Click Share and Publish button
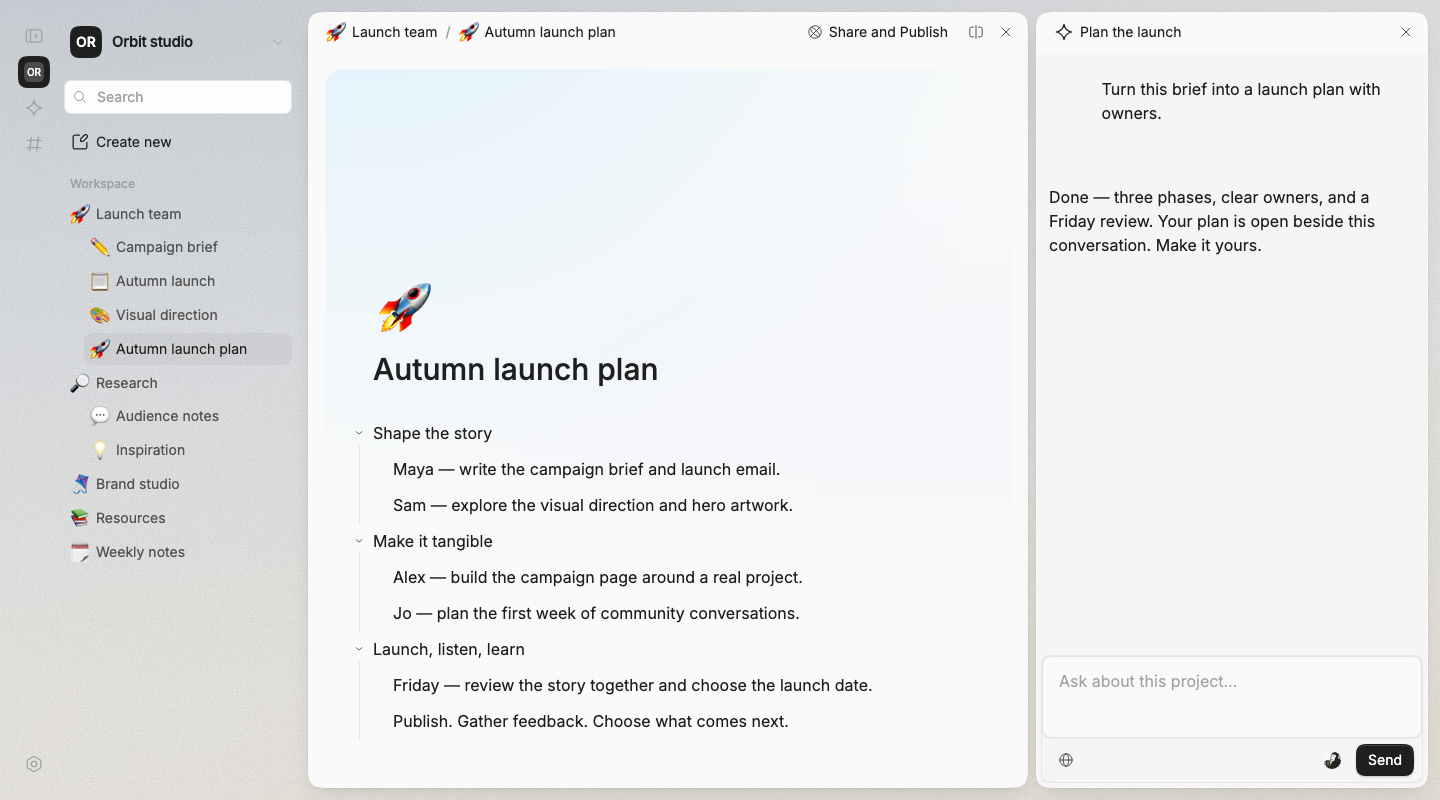This screenshot has width=1440, height=800. [878, 32]
